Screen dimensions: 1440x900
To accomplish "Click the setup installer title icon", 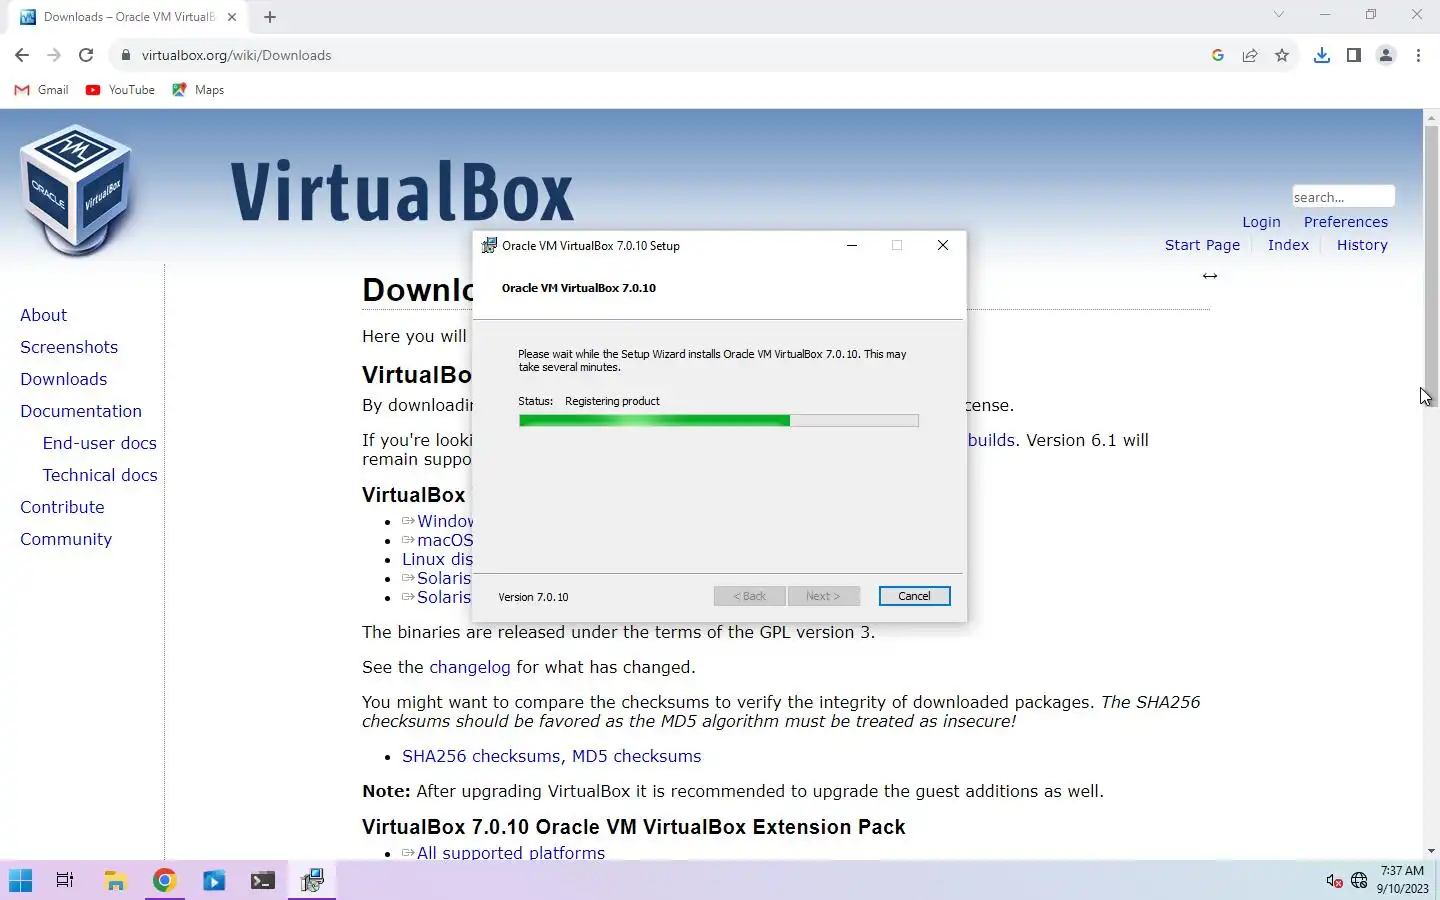I will [x=489, y=245].
